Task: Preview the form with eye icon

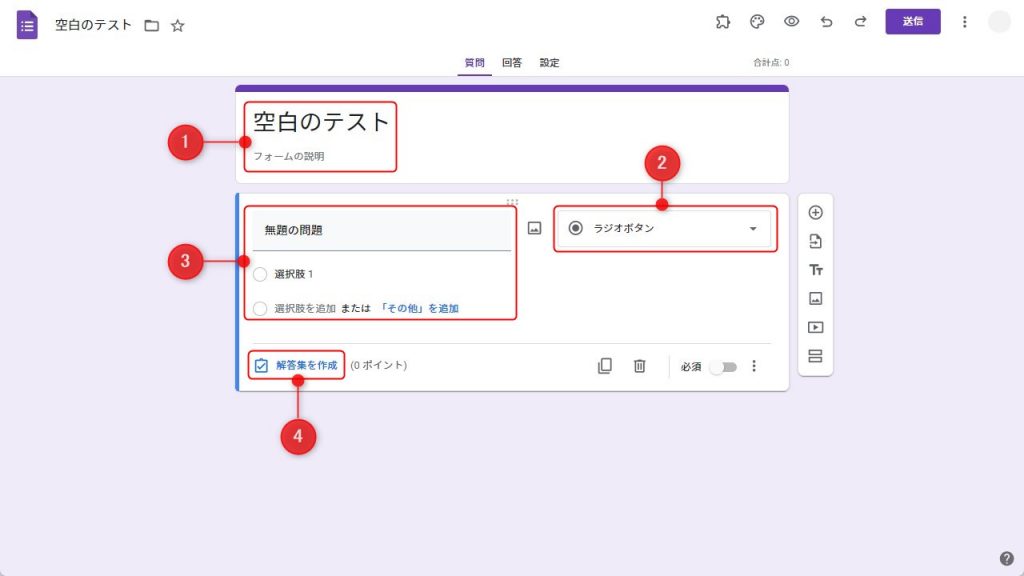Action: (792, 22)
